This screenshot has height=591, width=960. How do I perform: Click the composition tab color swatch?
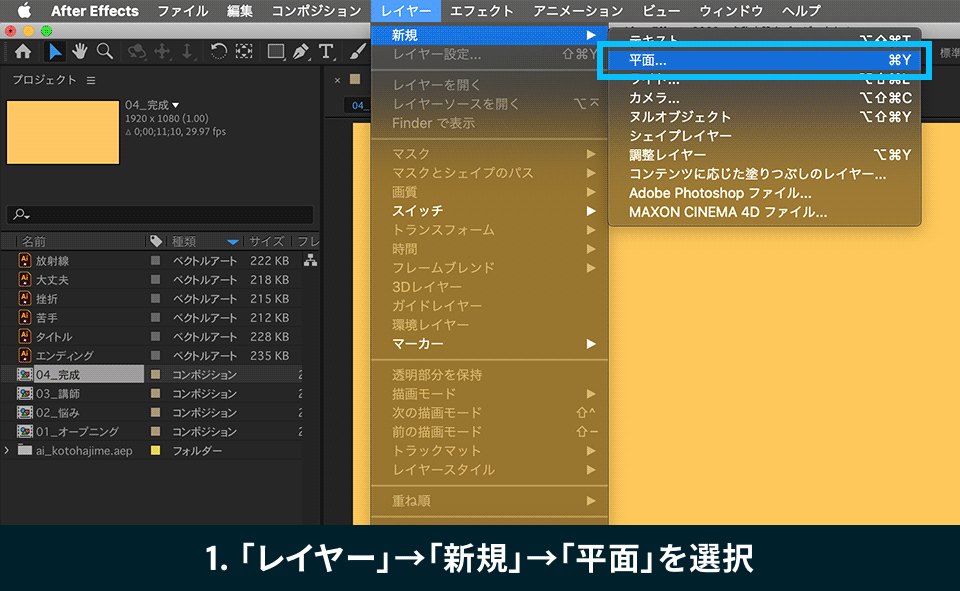click(x=354, y=79)
